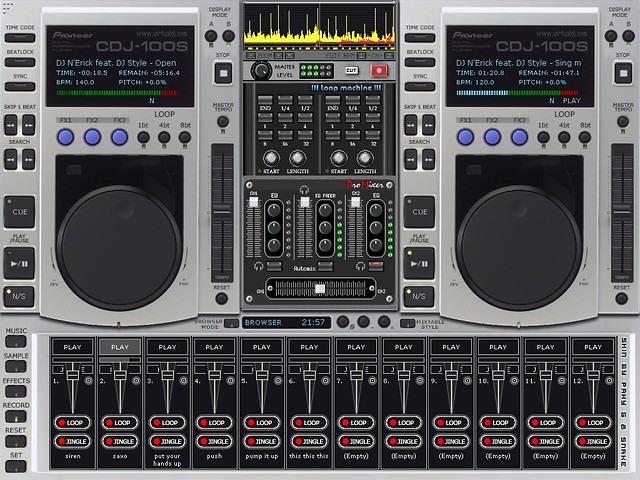Toggle left deck BEATLOCK button

click(20, 62)
